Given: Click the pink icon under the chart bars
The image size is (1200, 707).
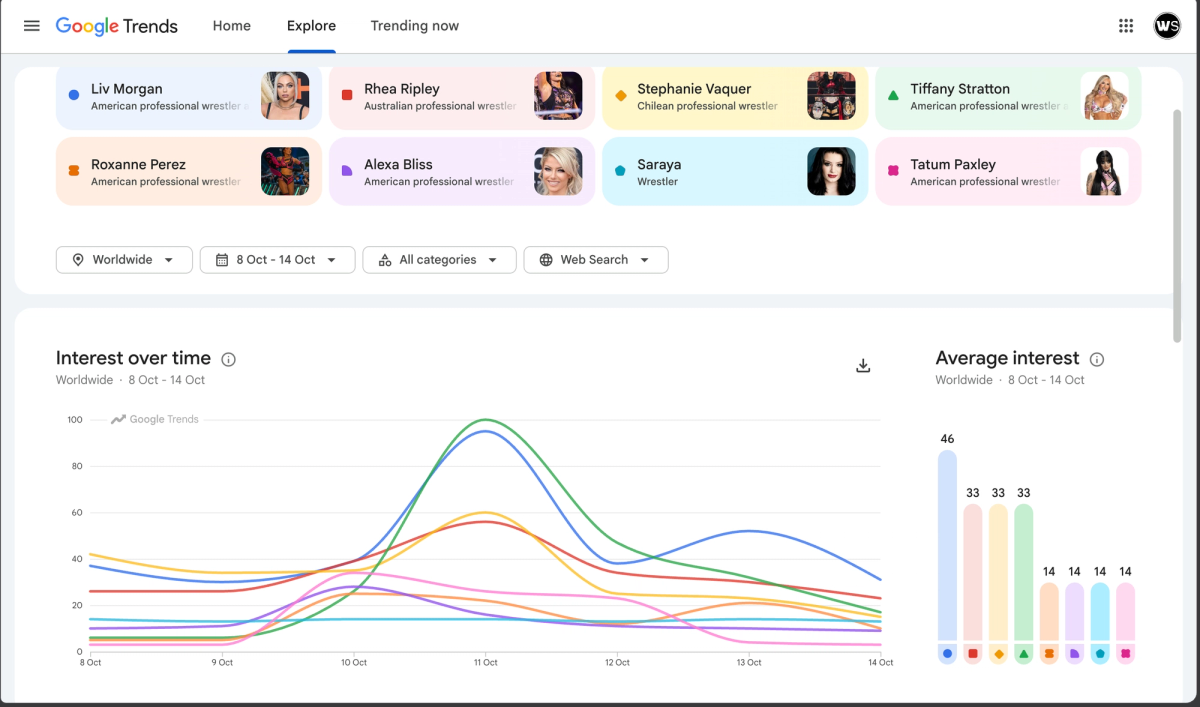Looking at the screenshot, I should [1126, 654].
